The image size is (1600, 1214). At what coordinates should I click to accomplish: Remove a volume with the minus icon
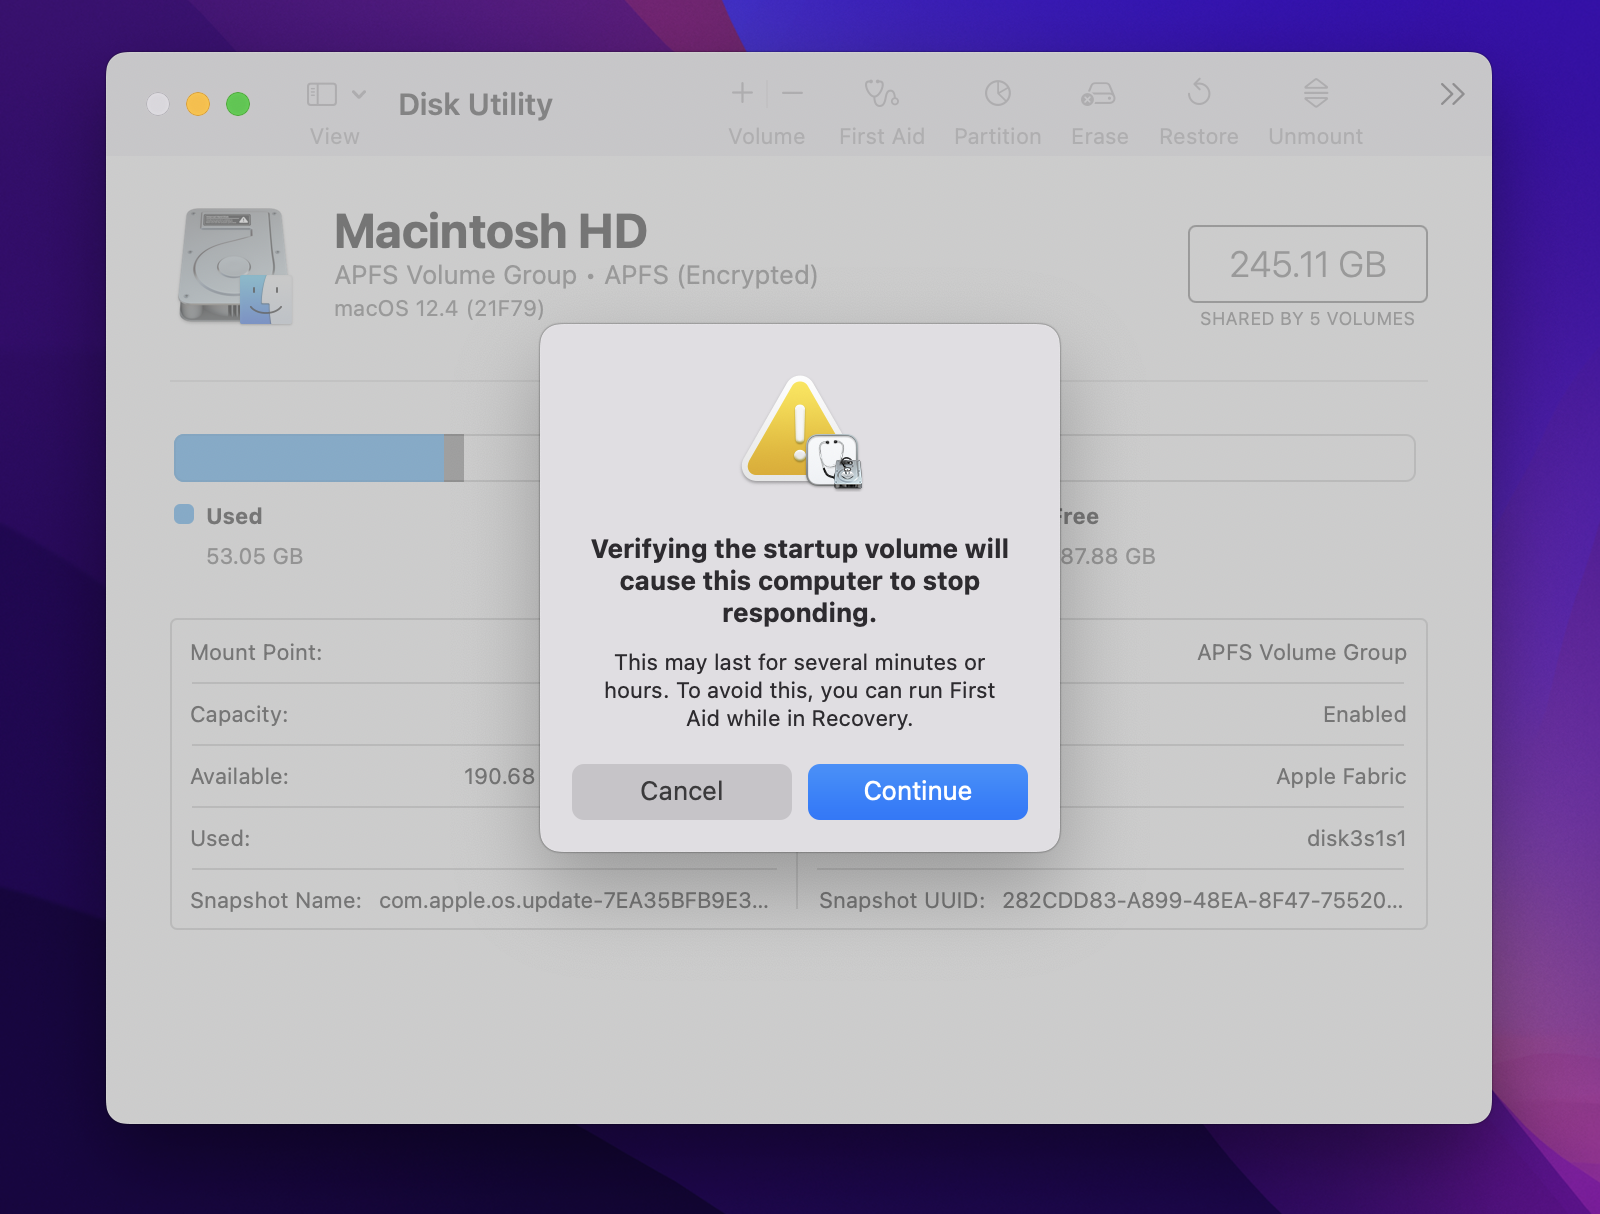pos(792,93)
